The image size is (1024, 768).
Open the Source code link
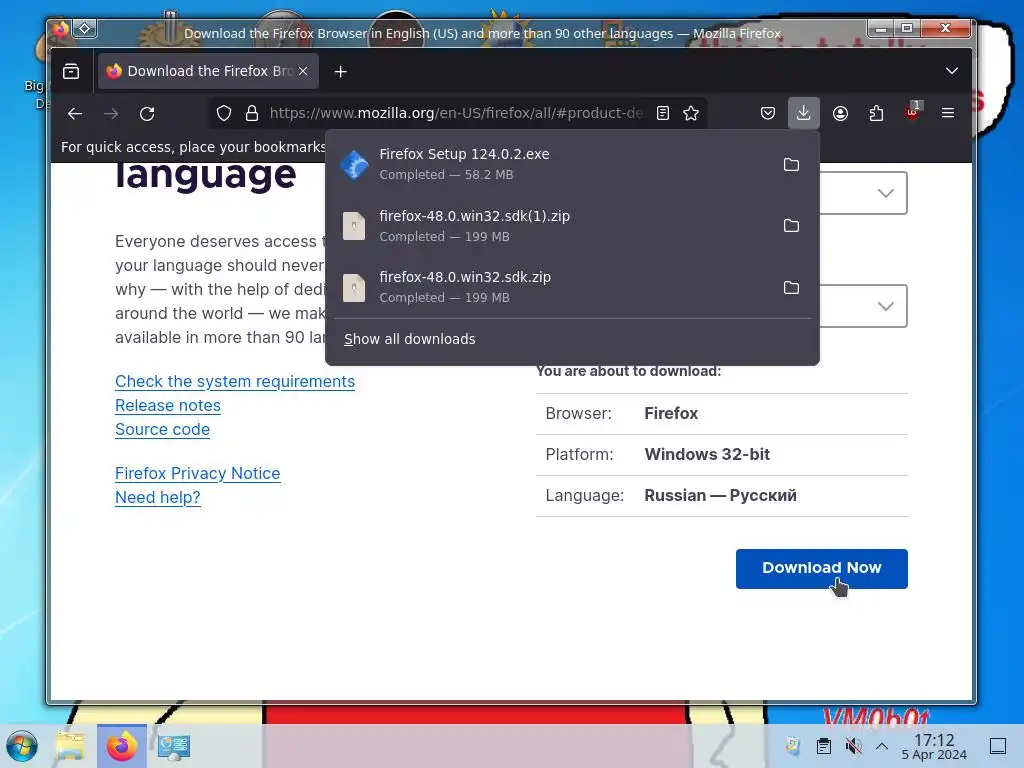coord(163,430)
